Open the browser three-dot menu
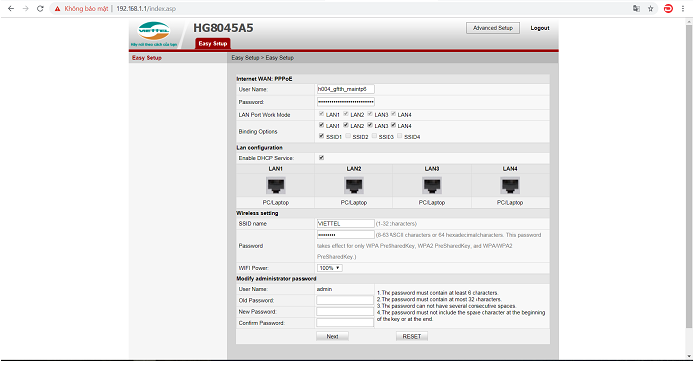The height and width of the screenshot is (366, 700). 683,8
